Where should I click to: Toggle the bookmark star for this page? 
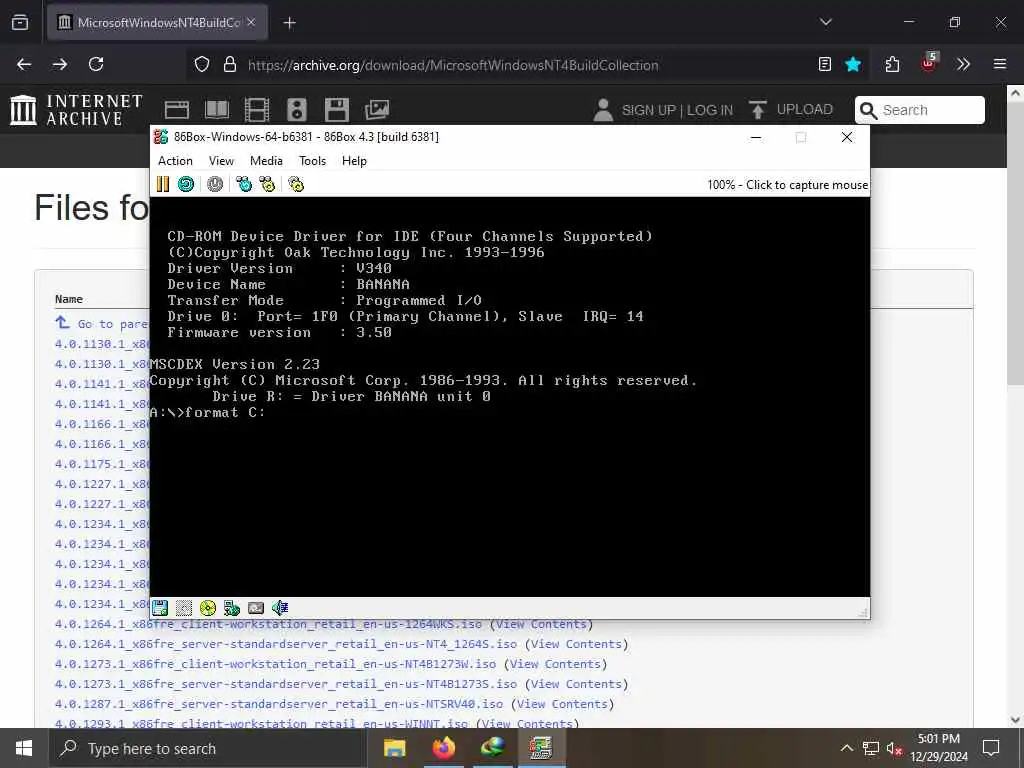(853, 64)
